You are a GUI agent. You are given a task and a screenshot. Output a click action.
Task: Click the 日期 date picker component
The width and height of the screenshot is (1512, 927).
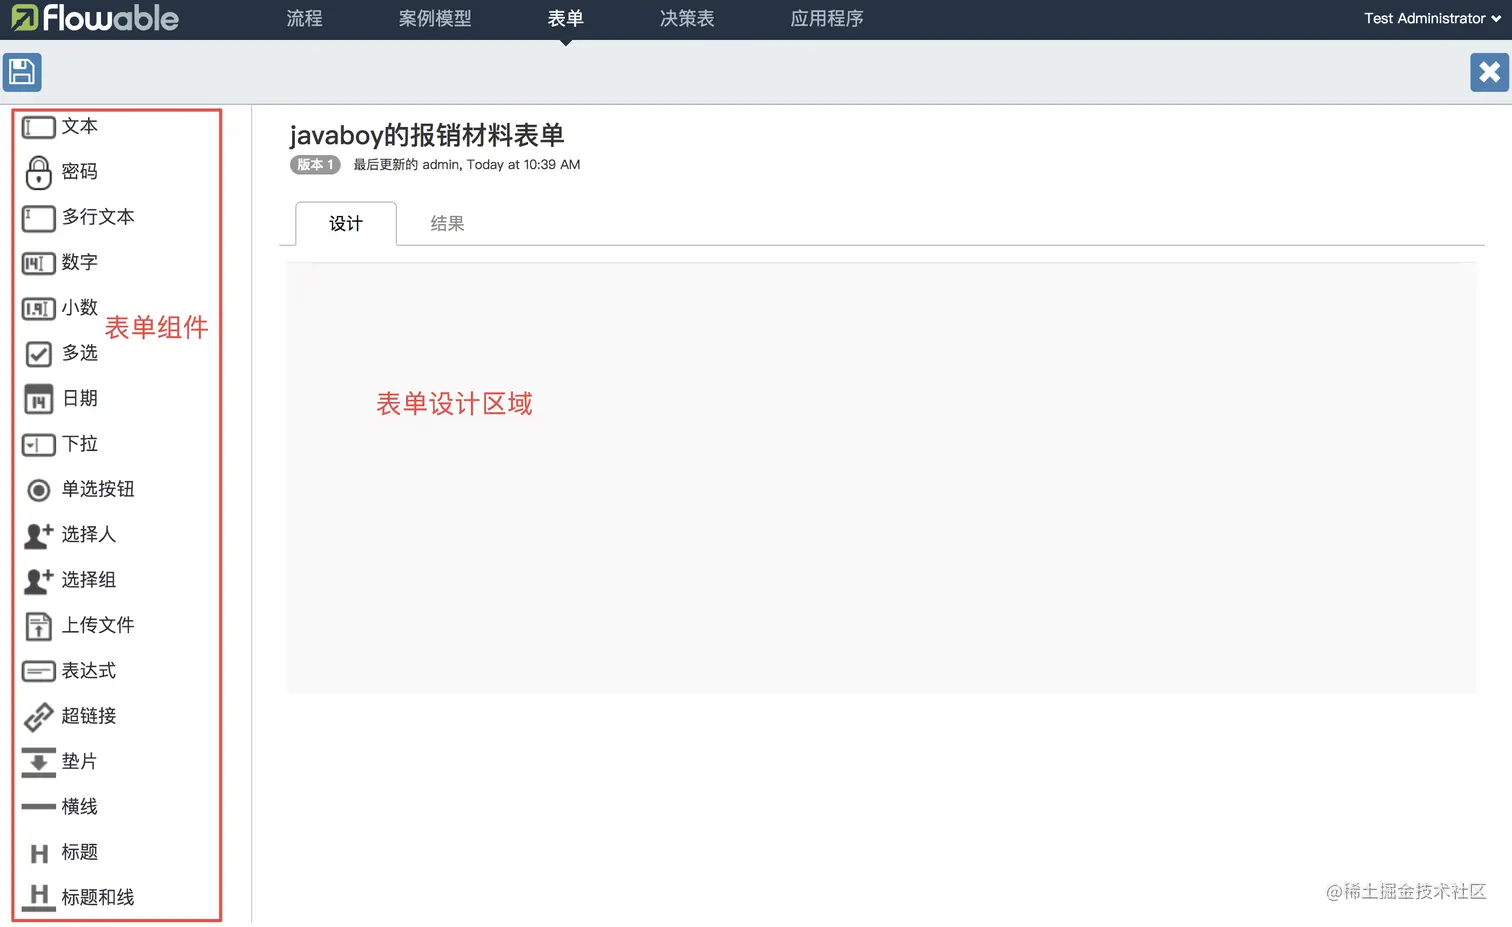click(x=79, y=398)
